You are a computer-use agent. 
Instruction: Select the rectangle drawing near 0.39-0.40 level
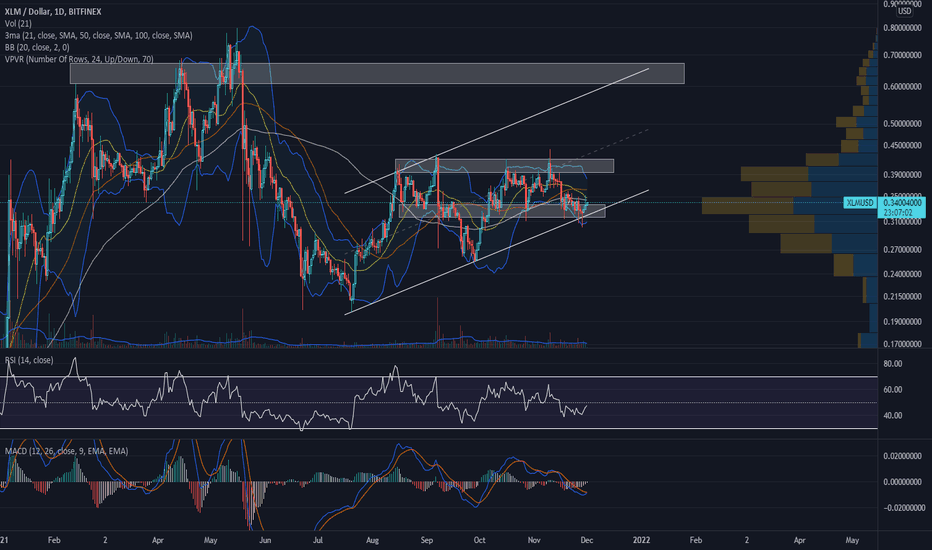coord(504,165)
